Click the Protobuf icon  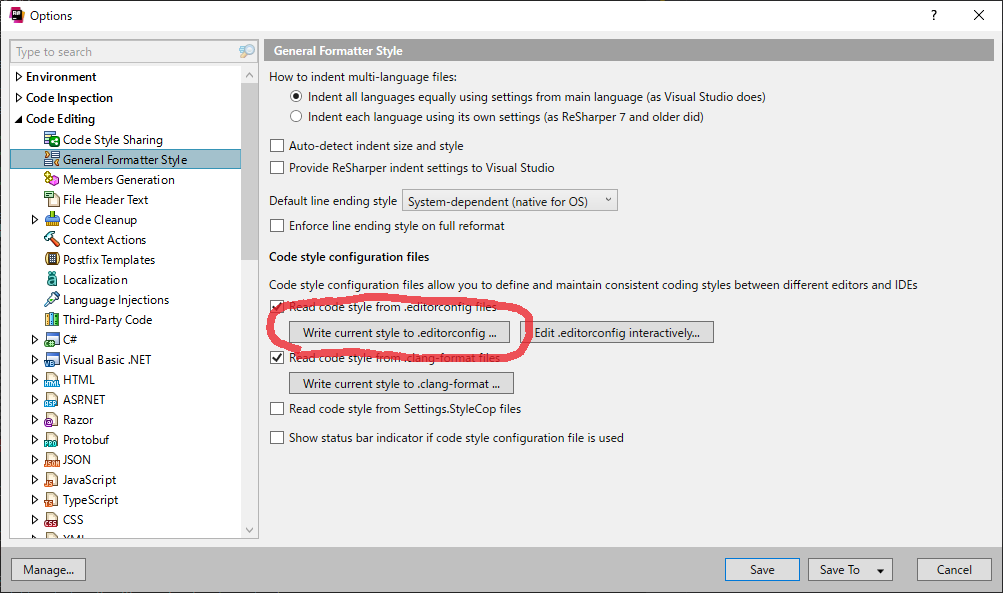pyautogui.click(x=52, y=440)
